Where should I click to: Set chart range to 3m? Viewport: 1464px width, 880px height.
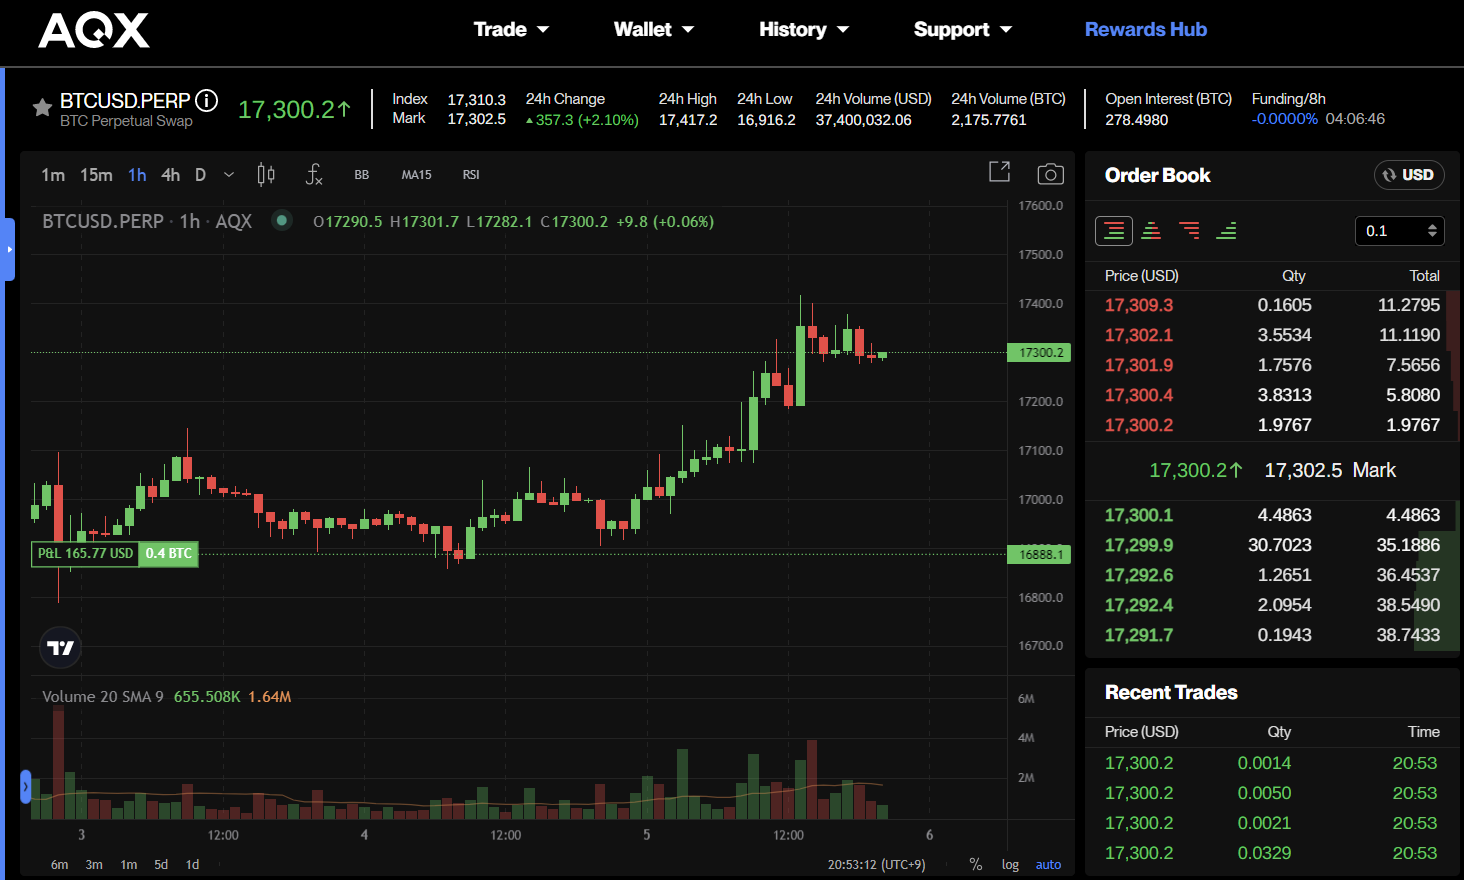[x=94, y=865]
